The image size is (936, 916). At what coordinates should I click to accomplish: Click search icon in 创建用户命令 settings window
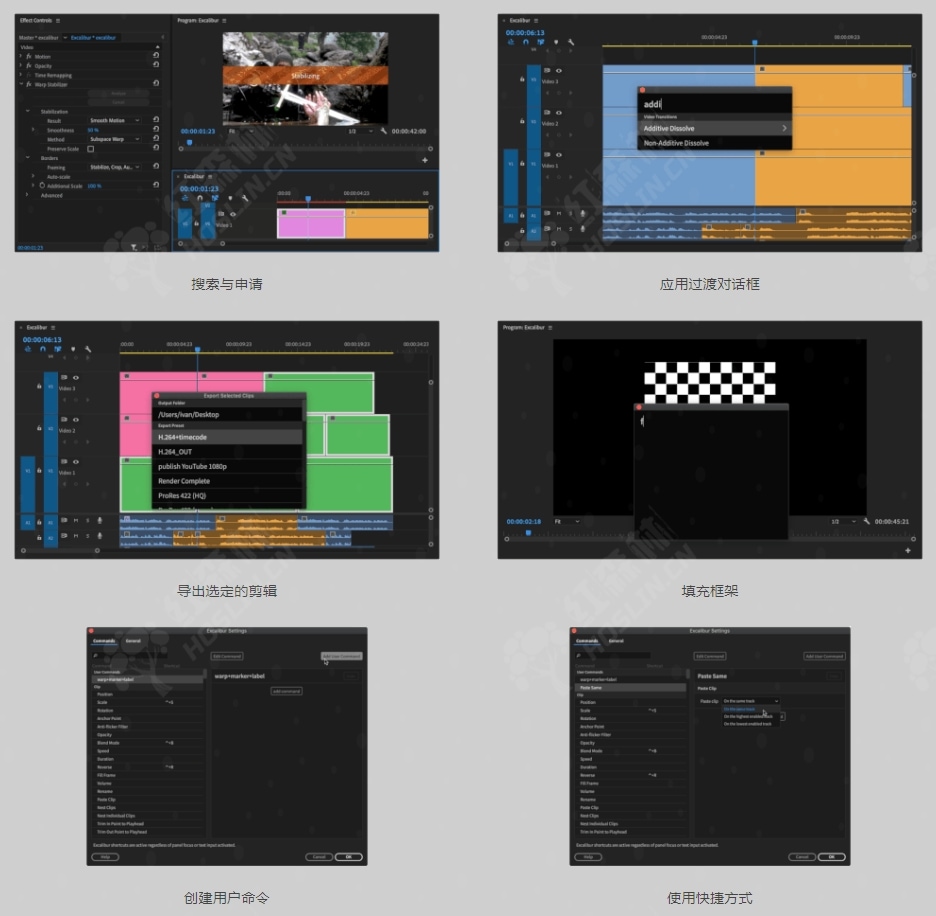(96, 656)
